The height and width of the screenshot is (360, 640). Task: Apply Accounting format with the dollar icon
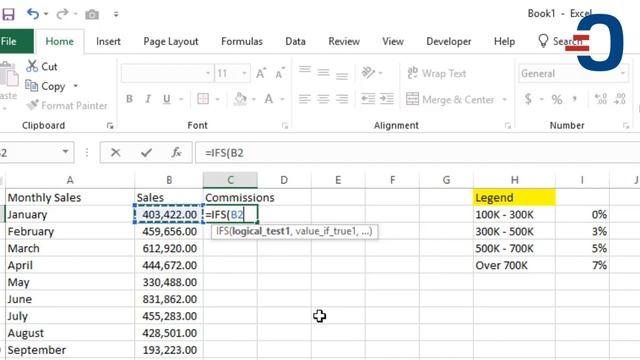point(528,99)
